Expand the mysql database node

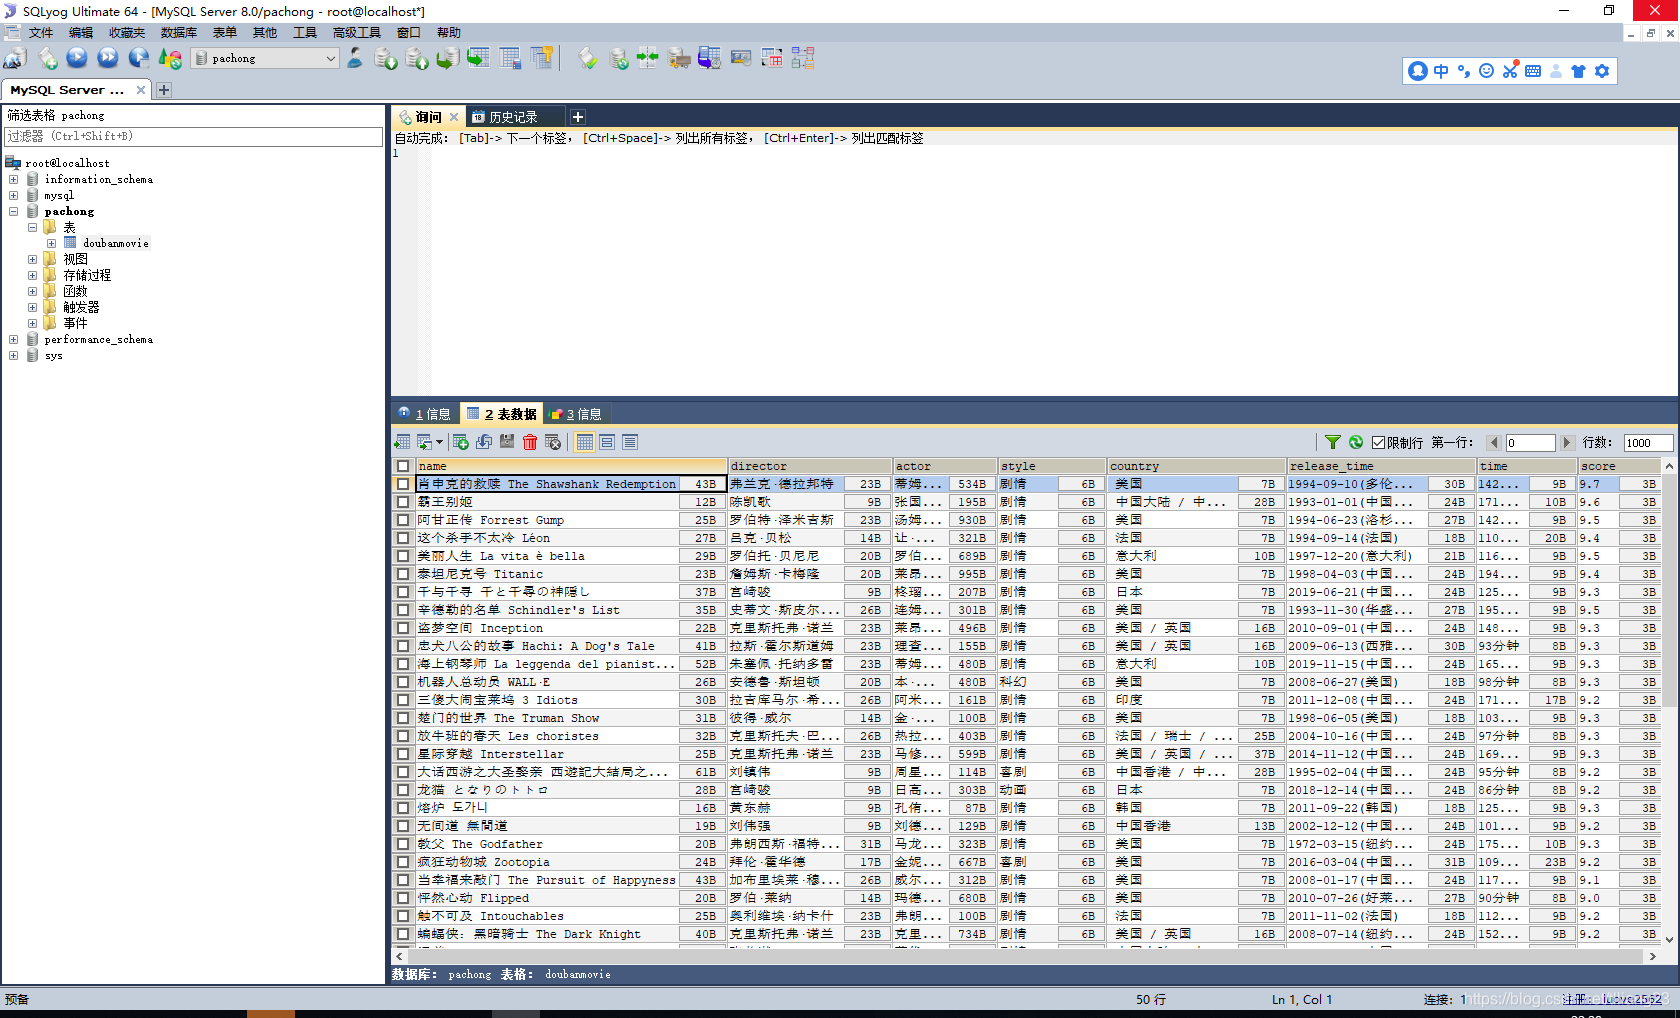click(14, 196)
